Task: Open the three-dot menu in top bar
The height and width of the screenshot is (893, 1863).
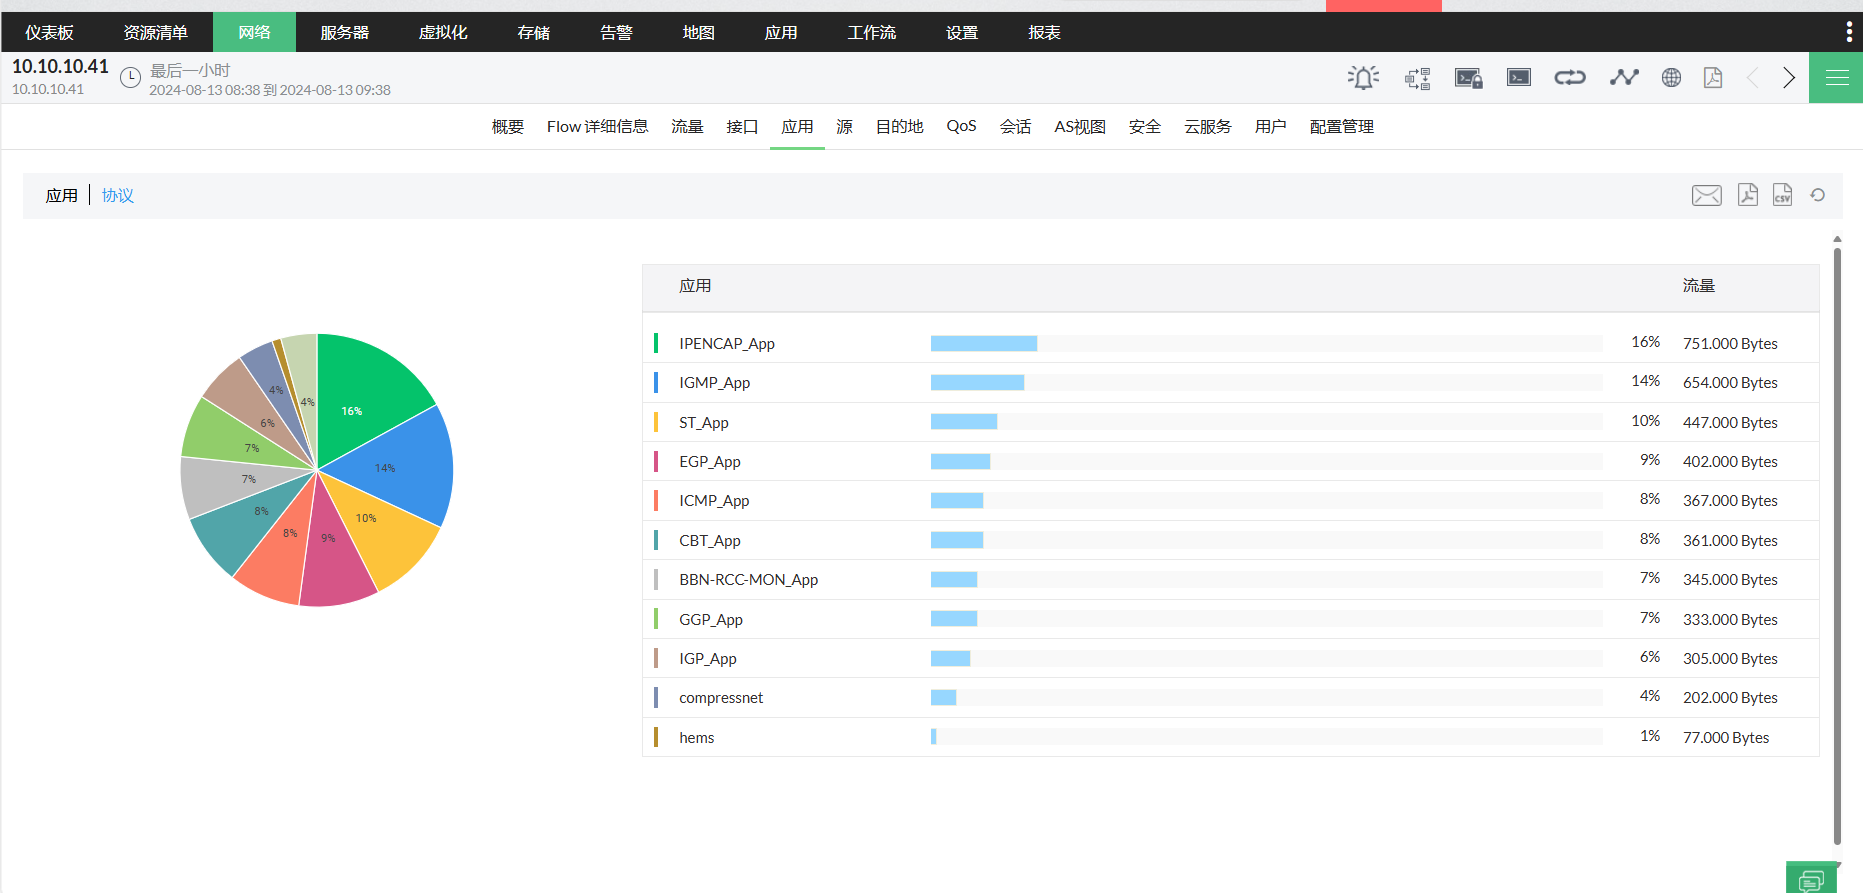Action: [1848, 32]
